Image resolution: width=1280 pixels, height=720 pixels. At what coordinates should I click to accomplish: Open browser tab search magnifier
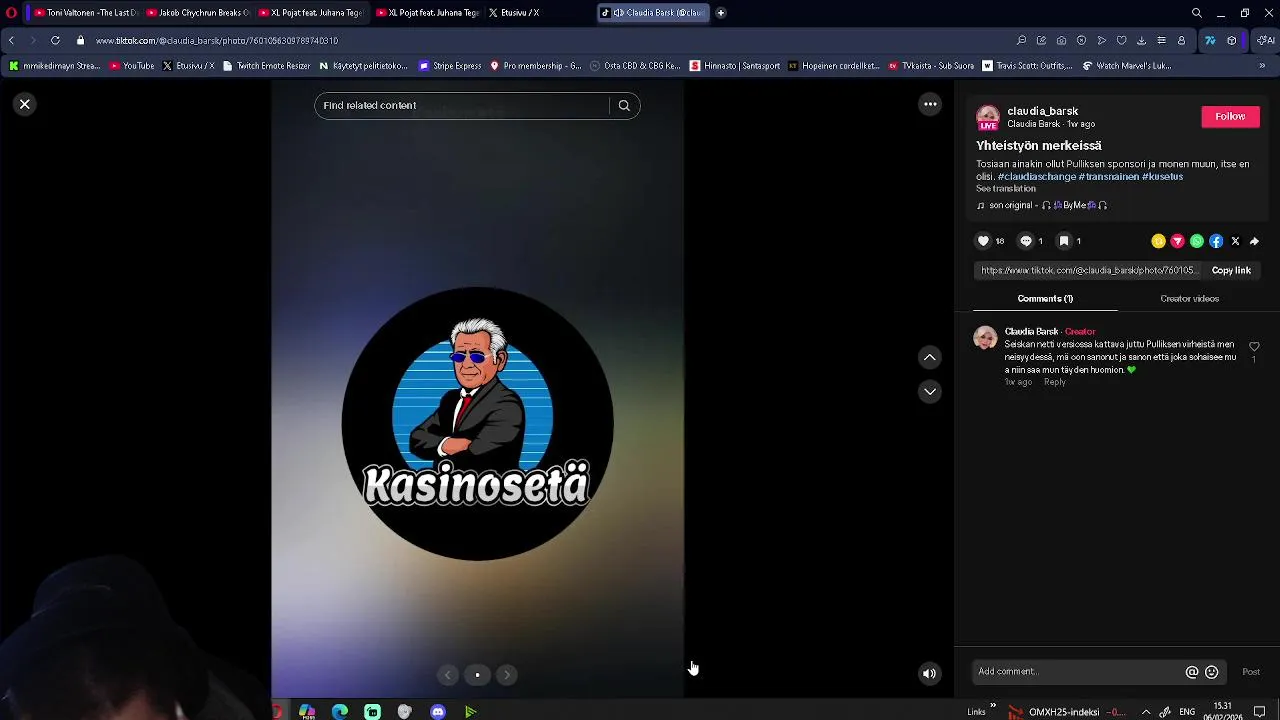[x=1197, y=13]
